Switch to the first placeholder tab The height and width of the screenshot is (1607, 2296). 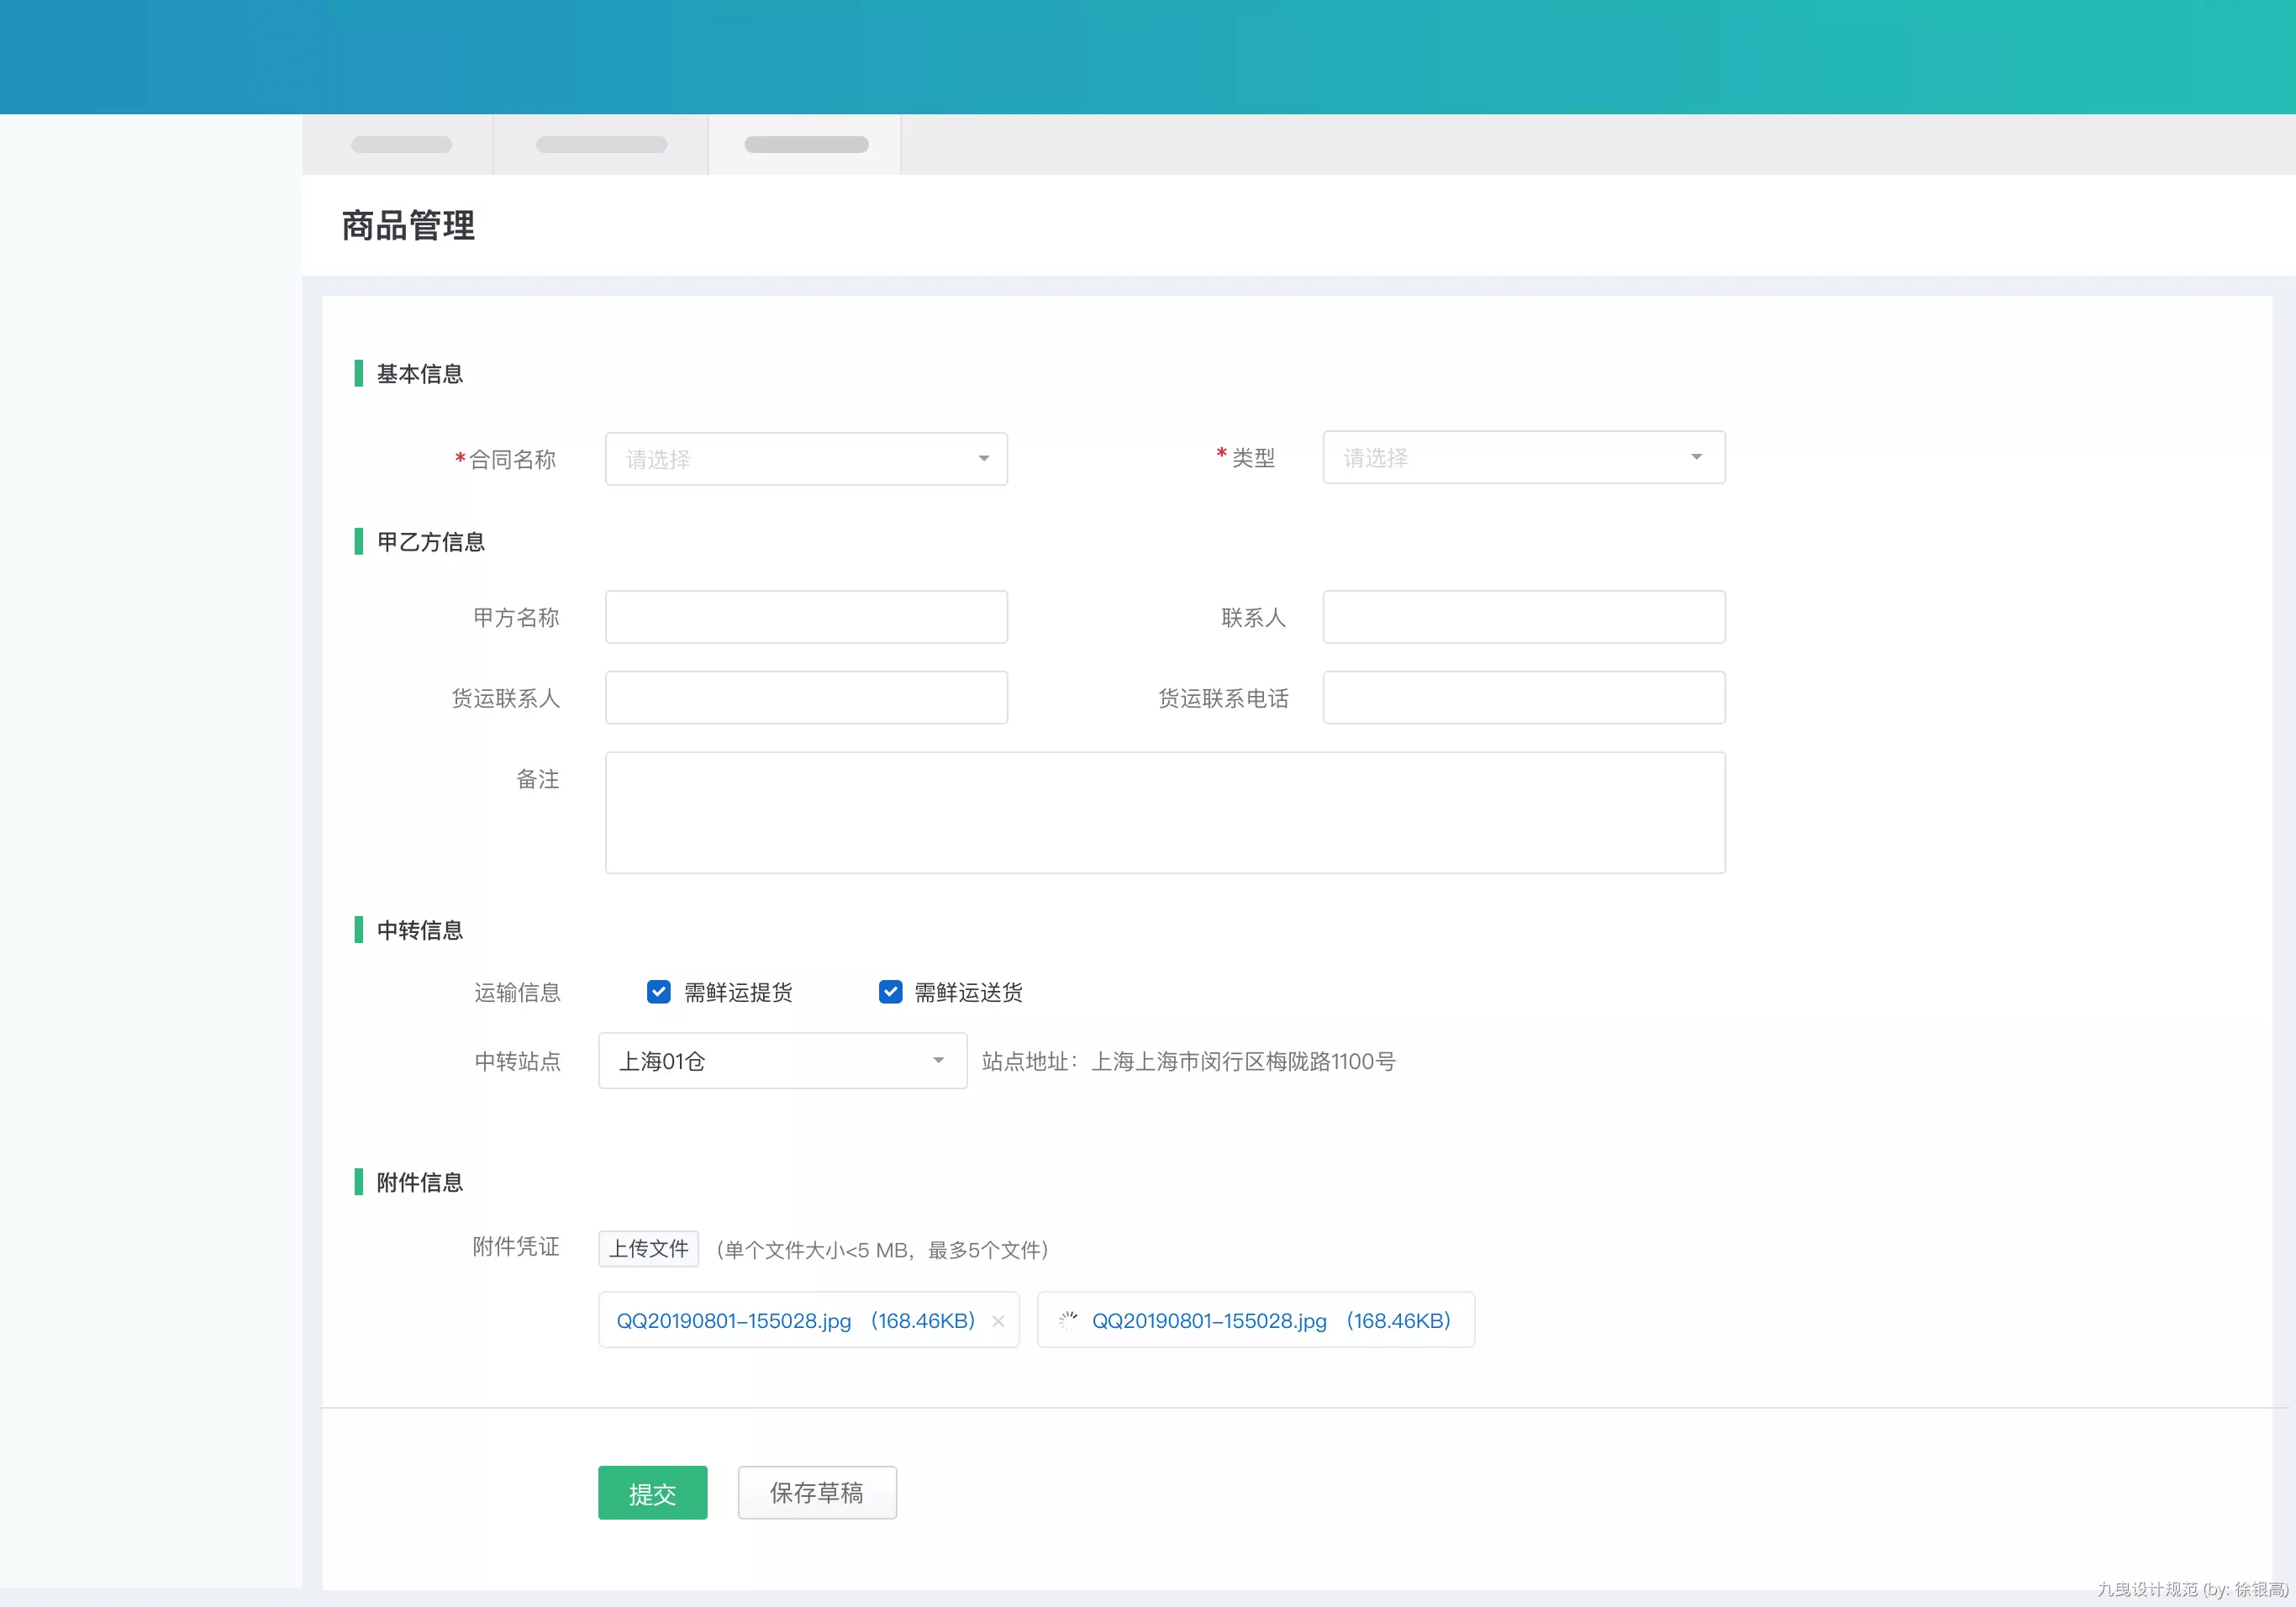pyautogui.click(x=401, y=145)
